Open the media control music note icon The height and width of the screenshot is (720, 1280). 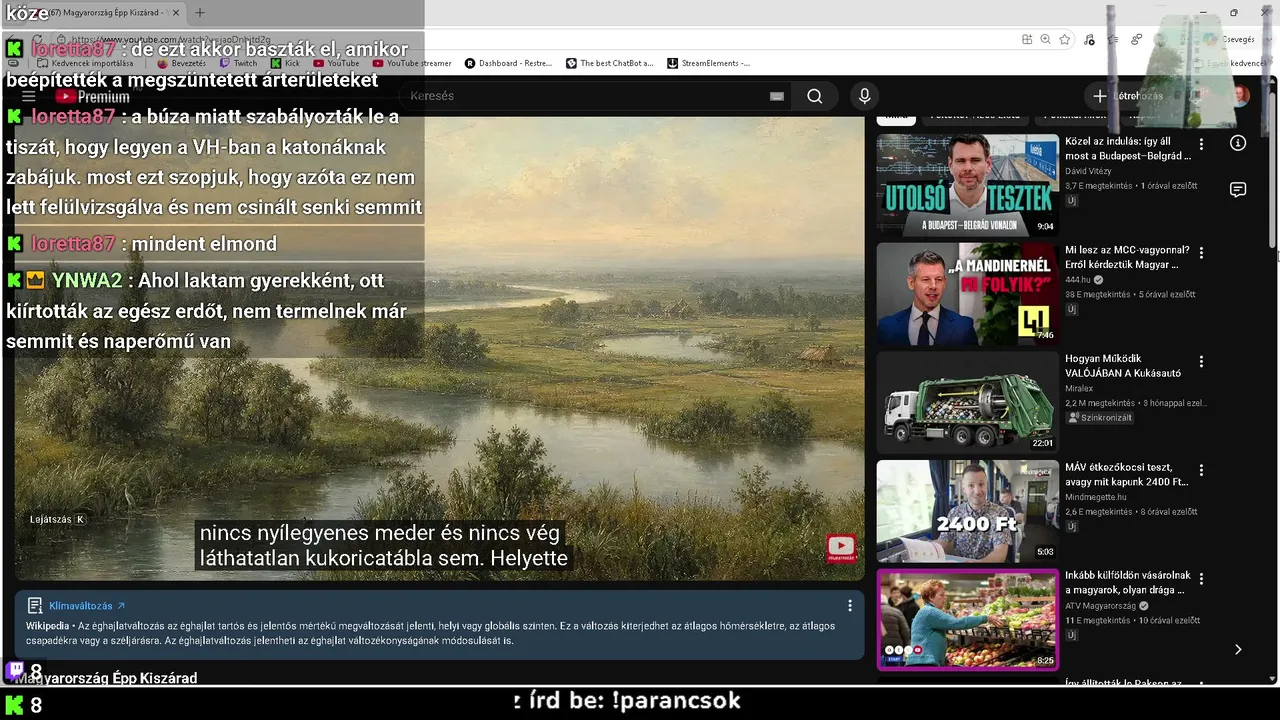[1089, 39]
